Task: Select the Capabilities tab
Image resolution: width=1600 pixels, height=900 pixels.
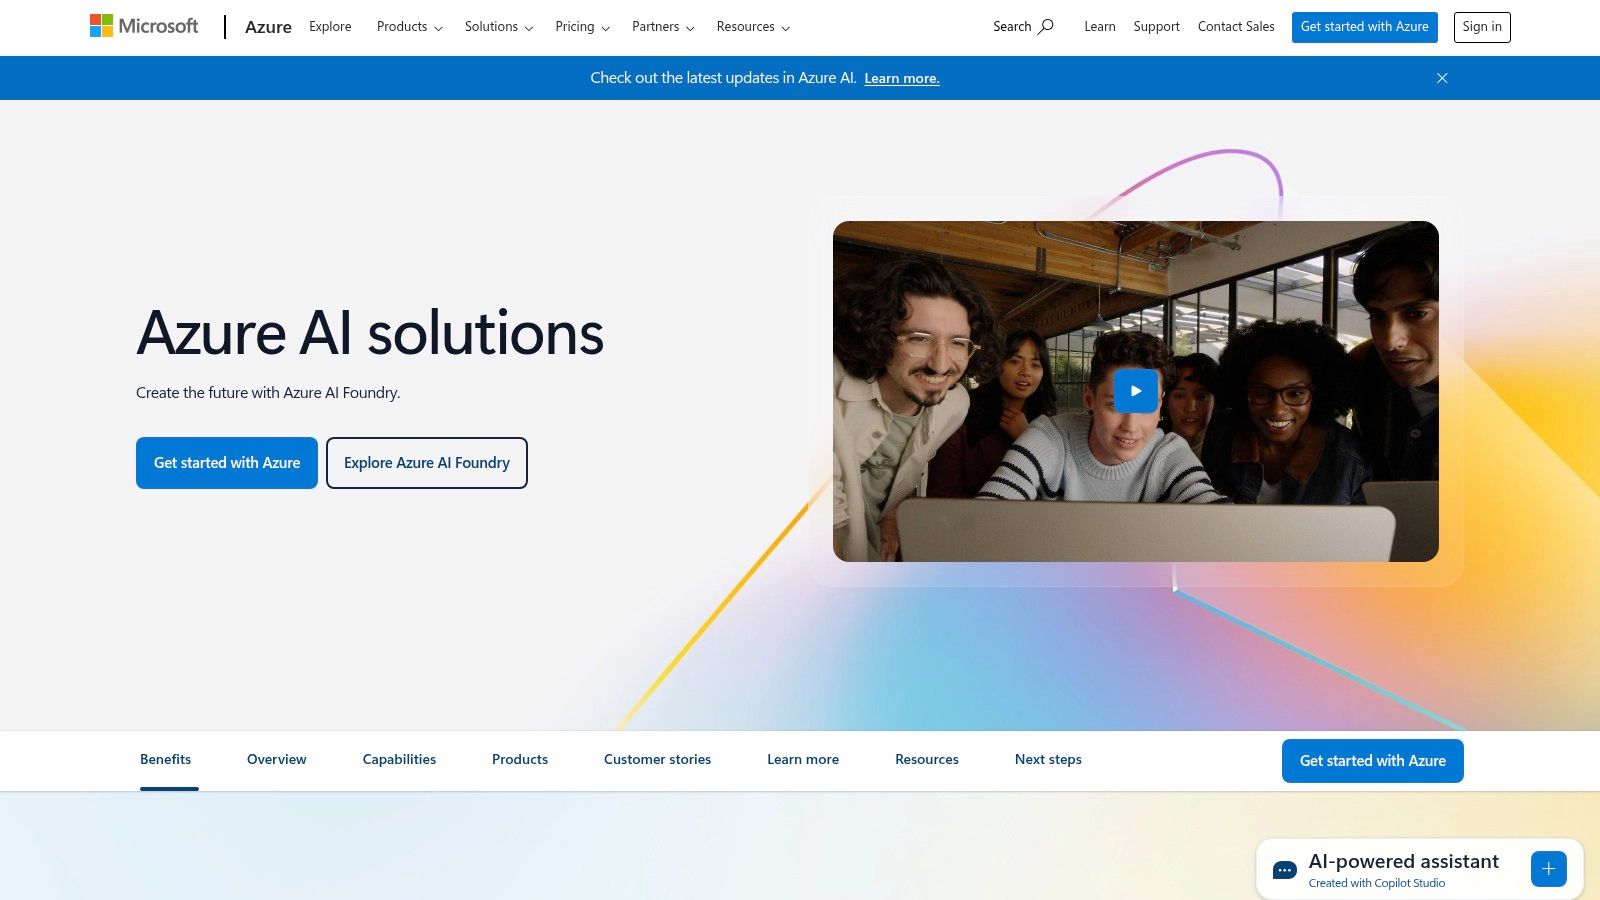Action: point(399,760)
